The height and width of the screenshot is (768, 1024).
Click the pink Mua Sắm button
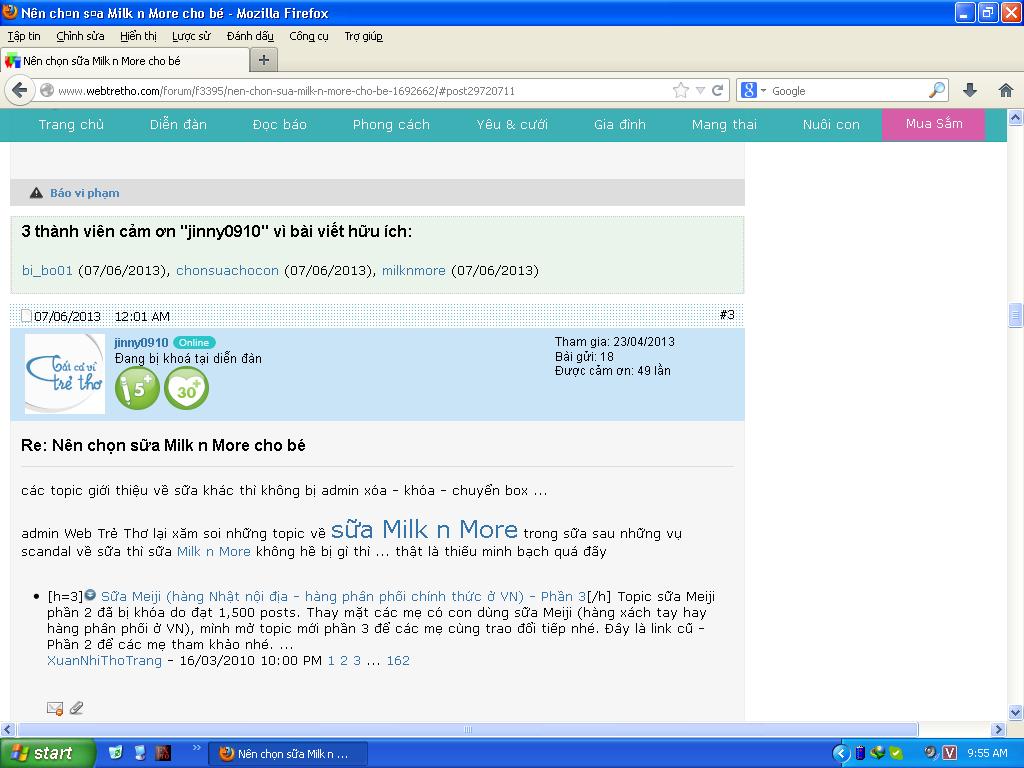(x=933, y=124)
